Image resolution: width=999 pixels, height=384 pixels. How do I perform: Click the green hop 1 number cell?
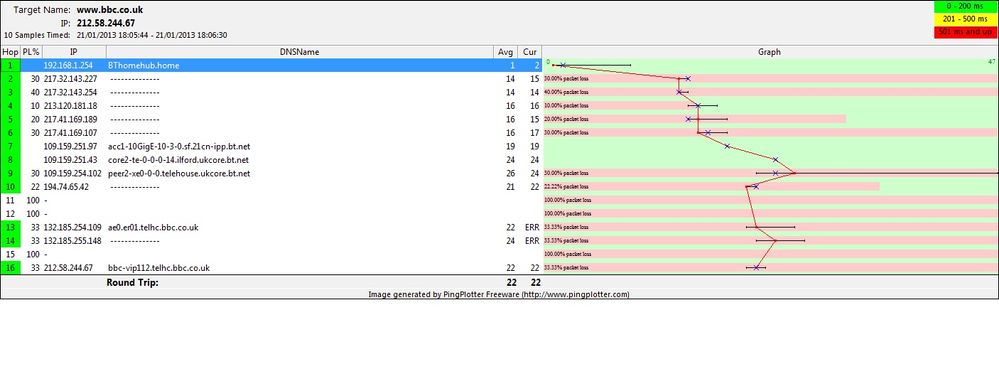pyautogui.click(x=10, y=65)
